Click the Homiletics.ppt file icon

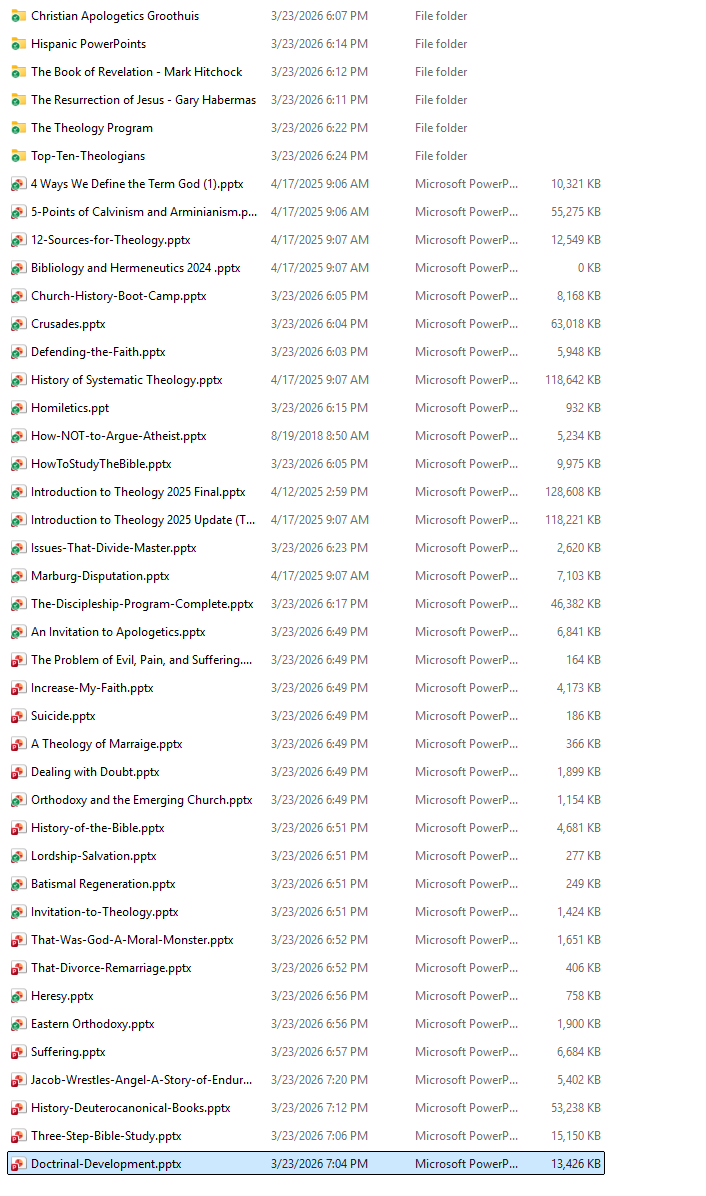click(18, 408)
